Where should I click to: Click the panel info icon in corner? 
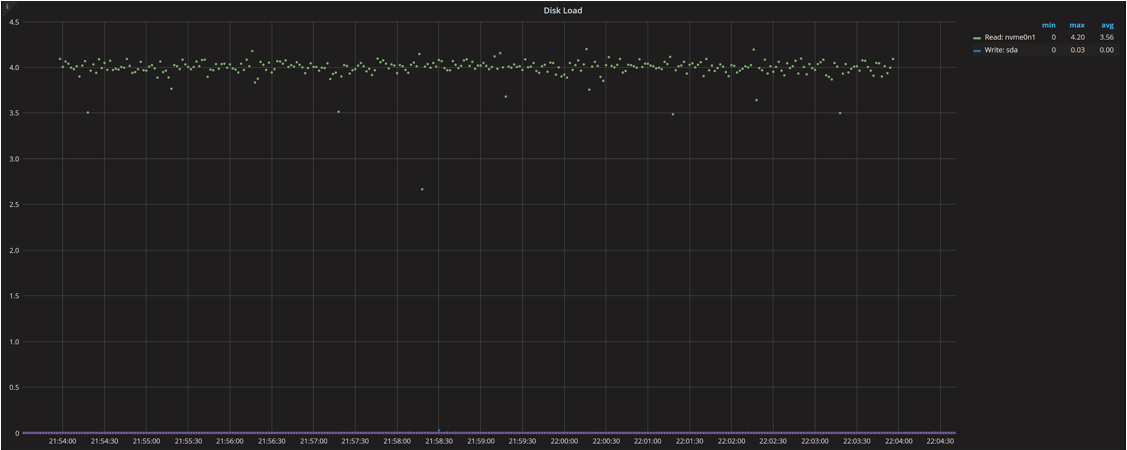(4, 4)
